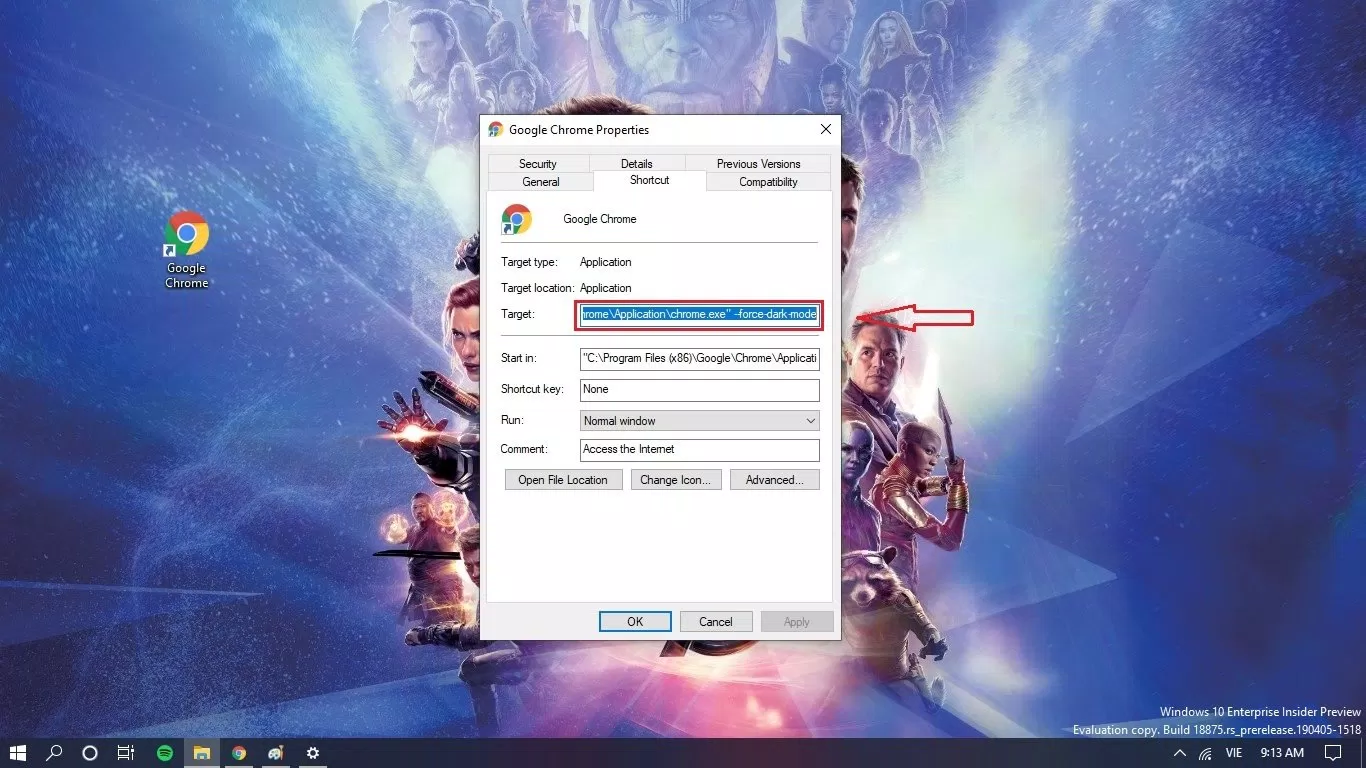Image resolution: width=1366 pixels, height=768 pixels.
Task: Click the Cancel button
Action: click(716, 622)
